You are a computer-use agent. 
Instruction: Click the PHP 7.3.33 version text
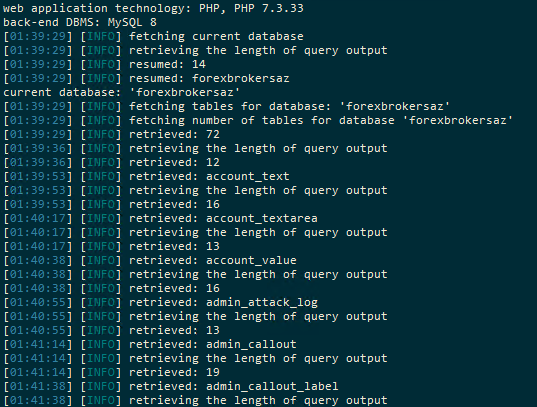(269, 8)
